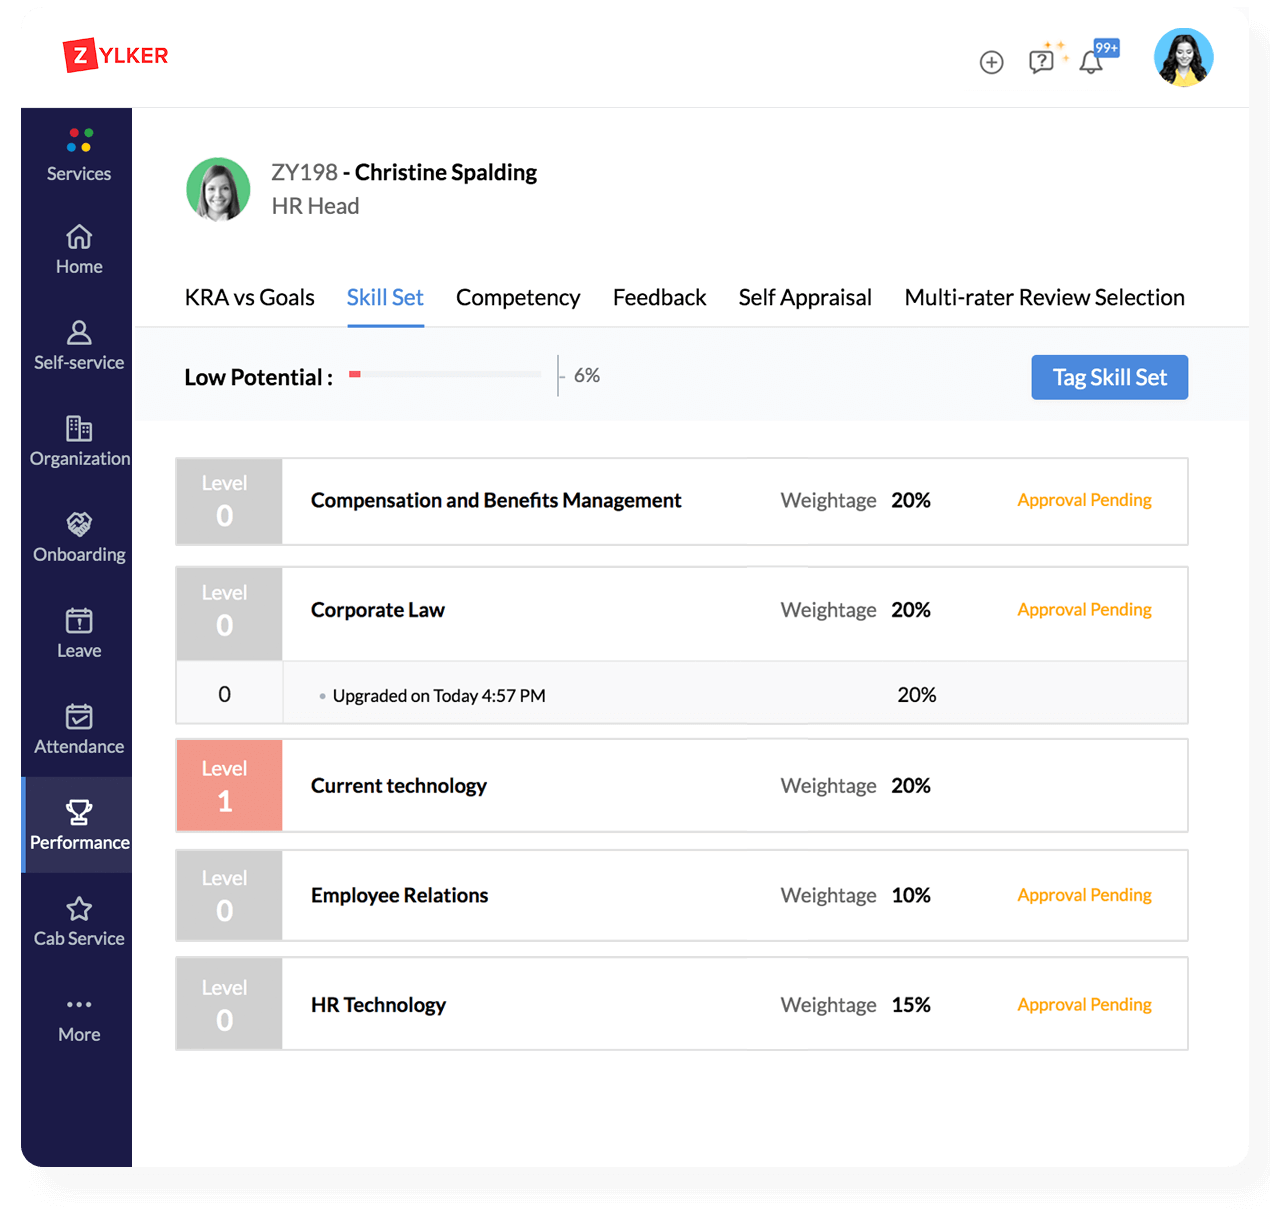This screenshot has height=1211, width=1270.
Task: Click the Tag Skill Set button
Action: pyautogui.click(x=1109, y=377)
